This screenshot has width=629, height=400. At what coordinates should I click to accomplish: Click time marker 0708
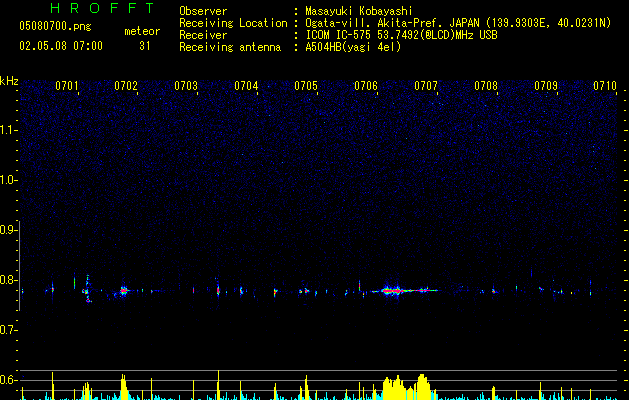[x=486, y=86]
